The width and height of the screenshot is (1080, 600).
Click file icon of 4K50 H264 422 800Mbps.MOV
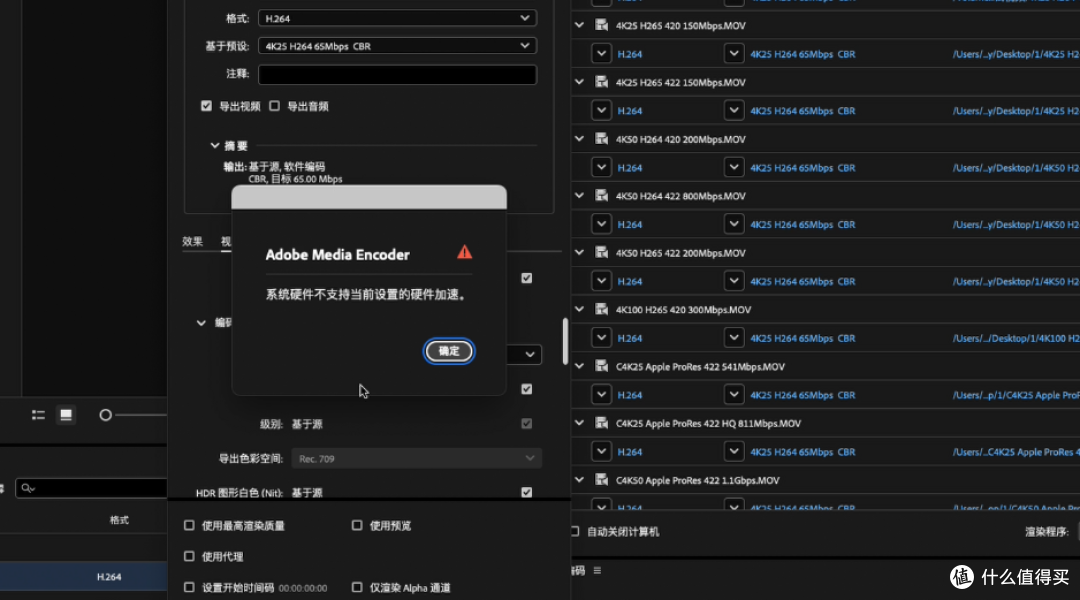click(601, 196)
